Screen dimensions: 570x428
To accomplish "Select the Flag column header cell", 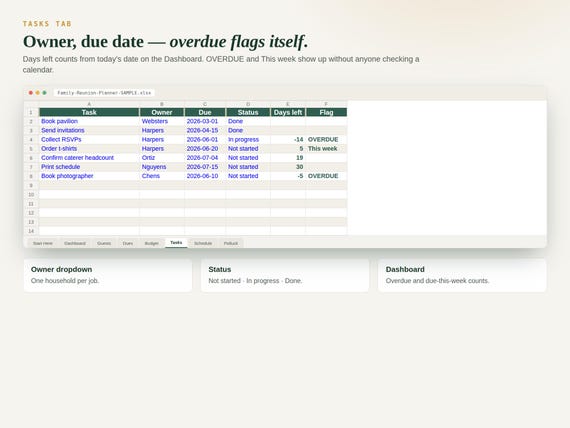I will coord(326,112).
